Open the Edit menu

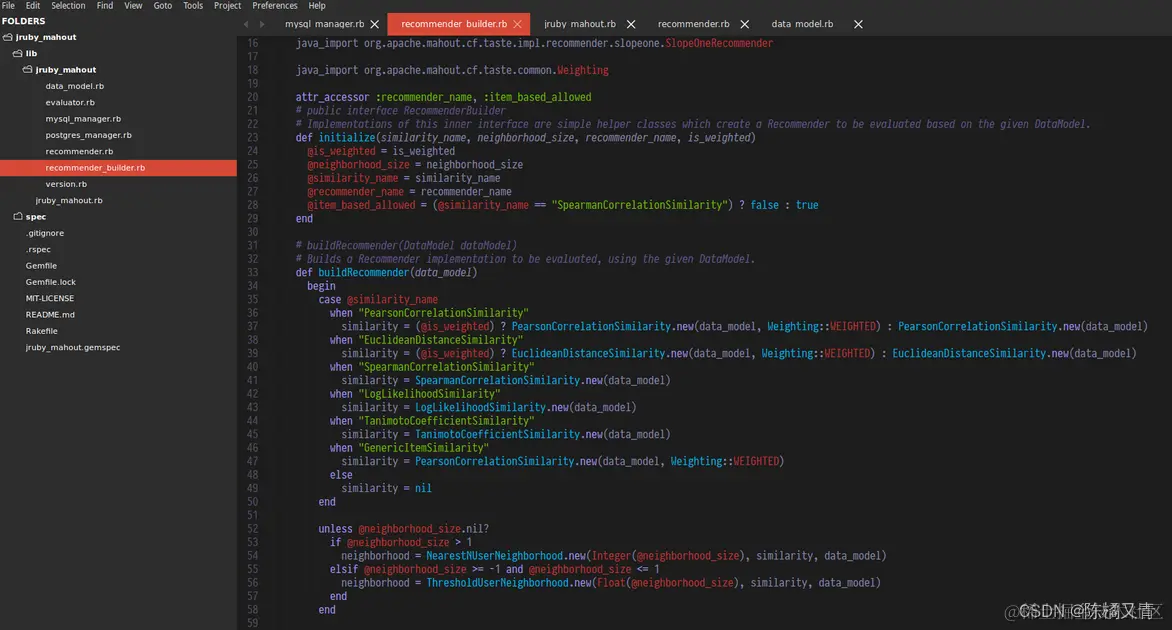pos(33,5)
